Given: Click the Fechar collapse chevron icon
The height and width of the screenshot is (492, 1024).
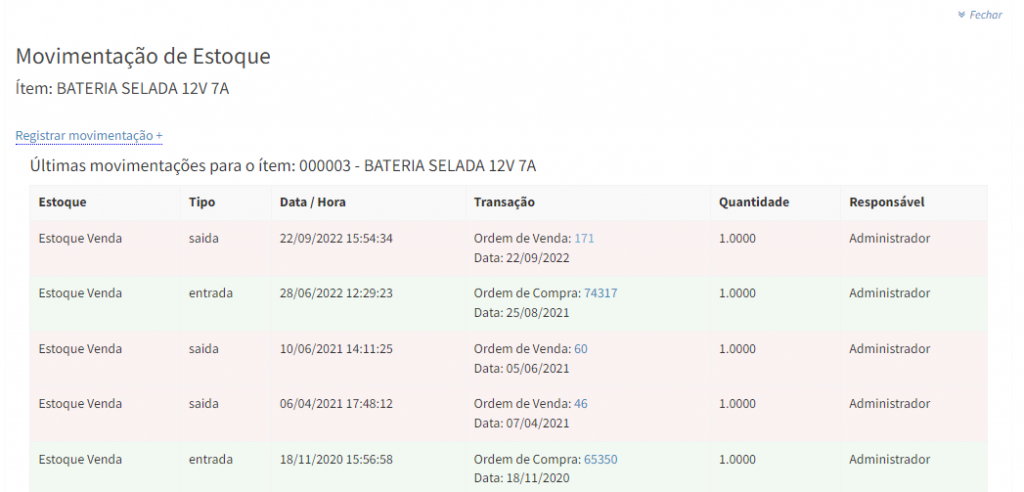Looking at the screenshot, I should point(961,15).
